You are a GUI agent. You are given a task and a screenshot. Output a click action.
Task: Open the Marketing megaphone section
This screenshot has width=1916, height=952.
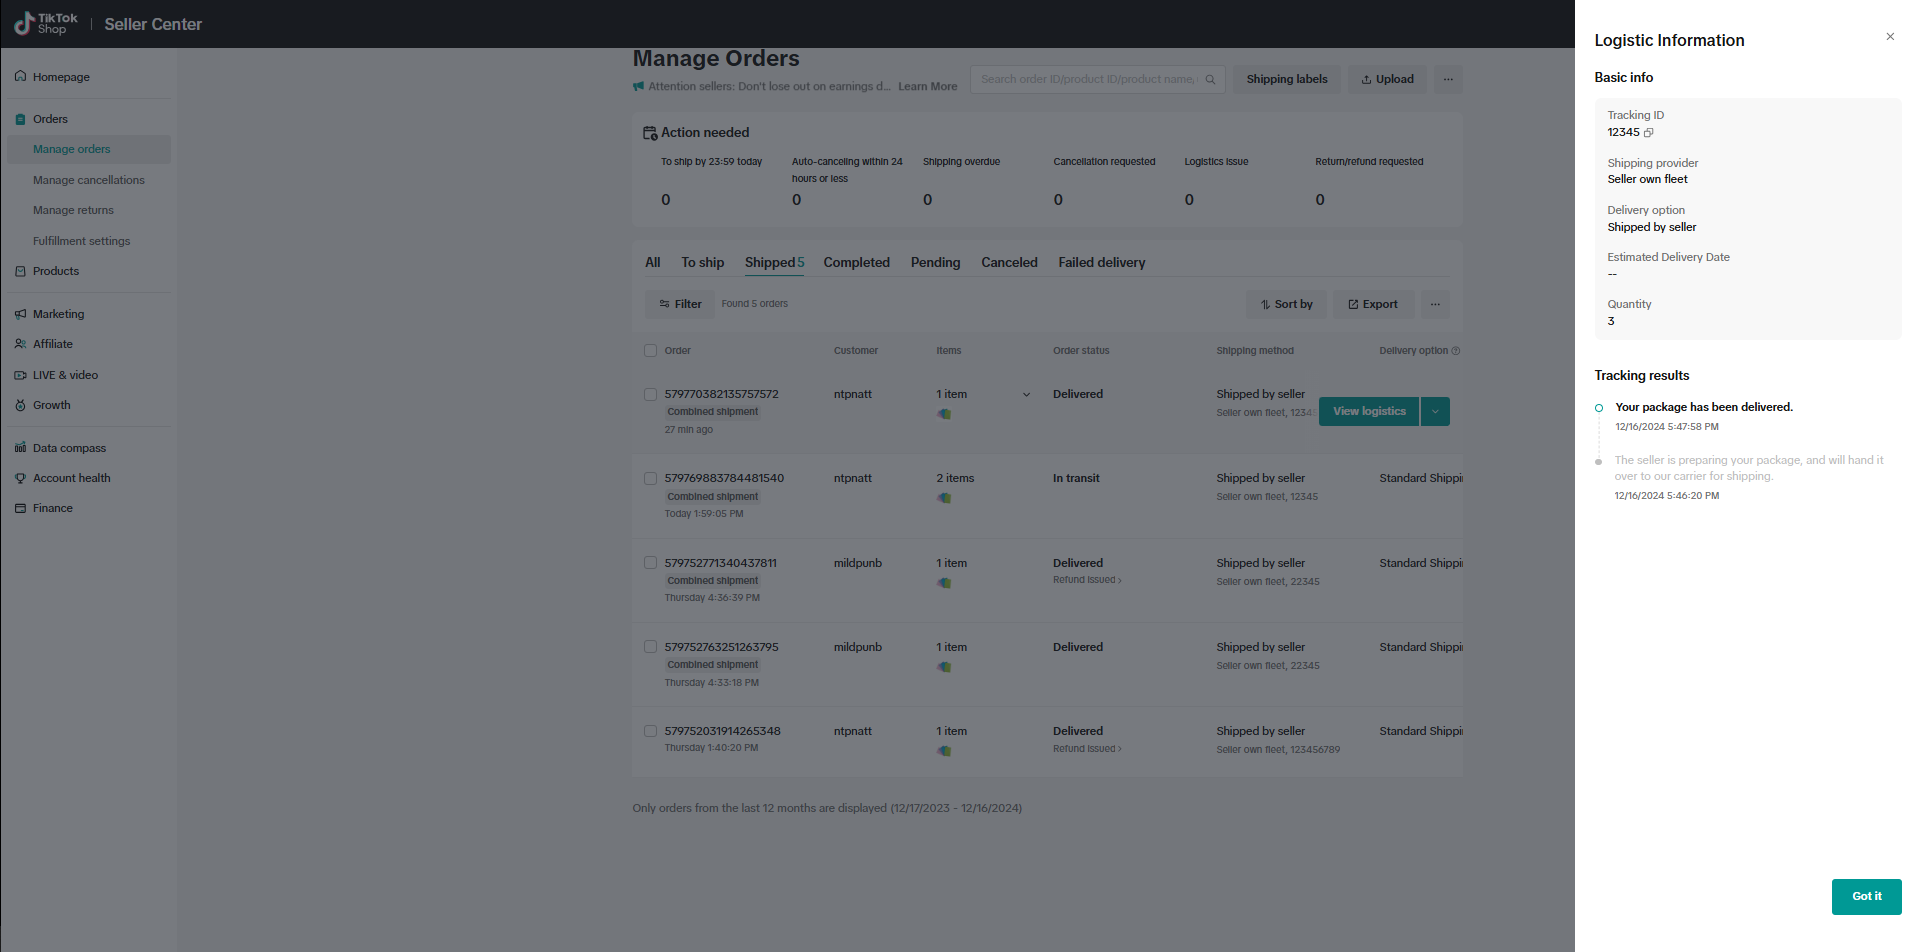21,314
